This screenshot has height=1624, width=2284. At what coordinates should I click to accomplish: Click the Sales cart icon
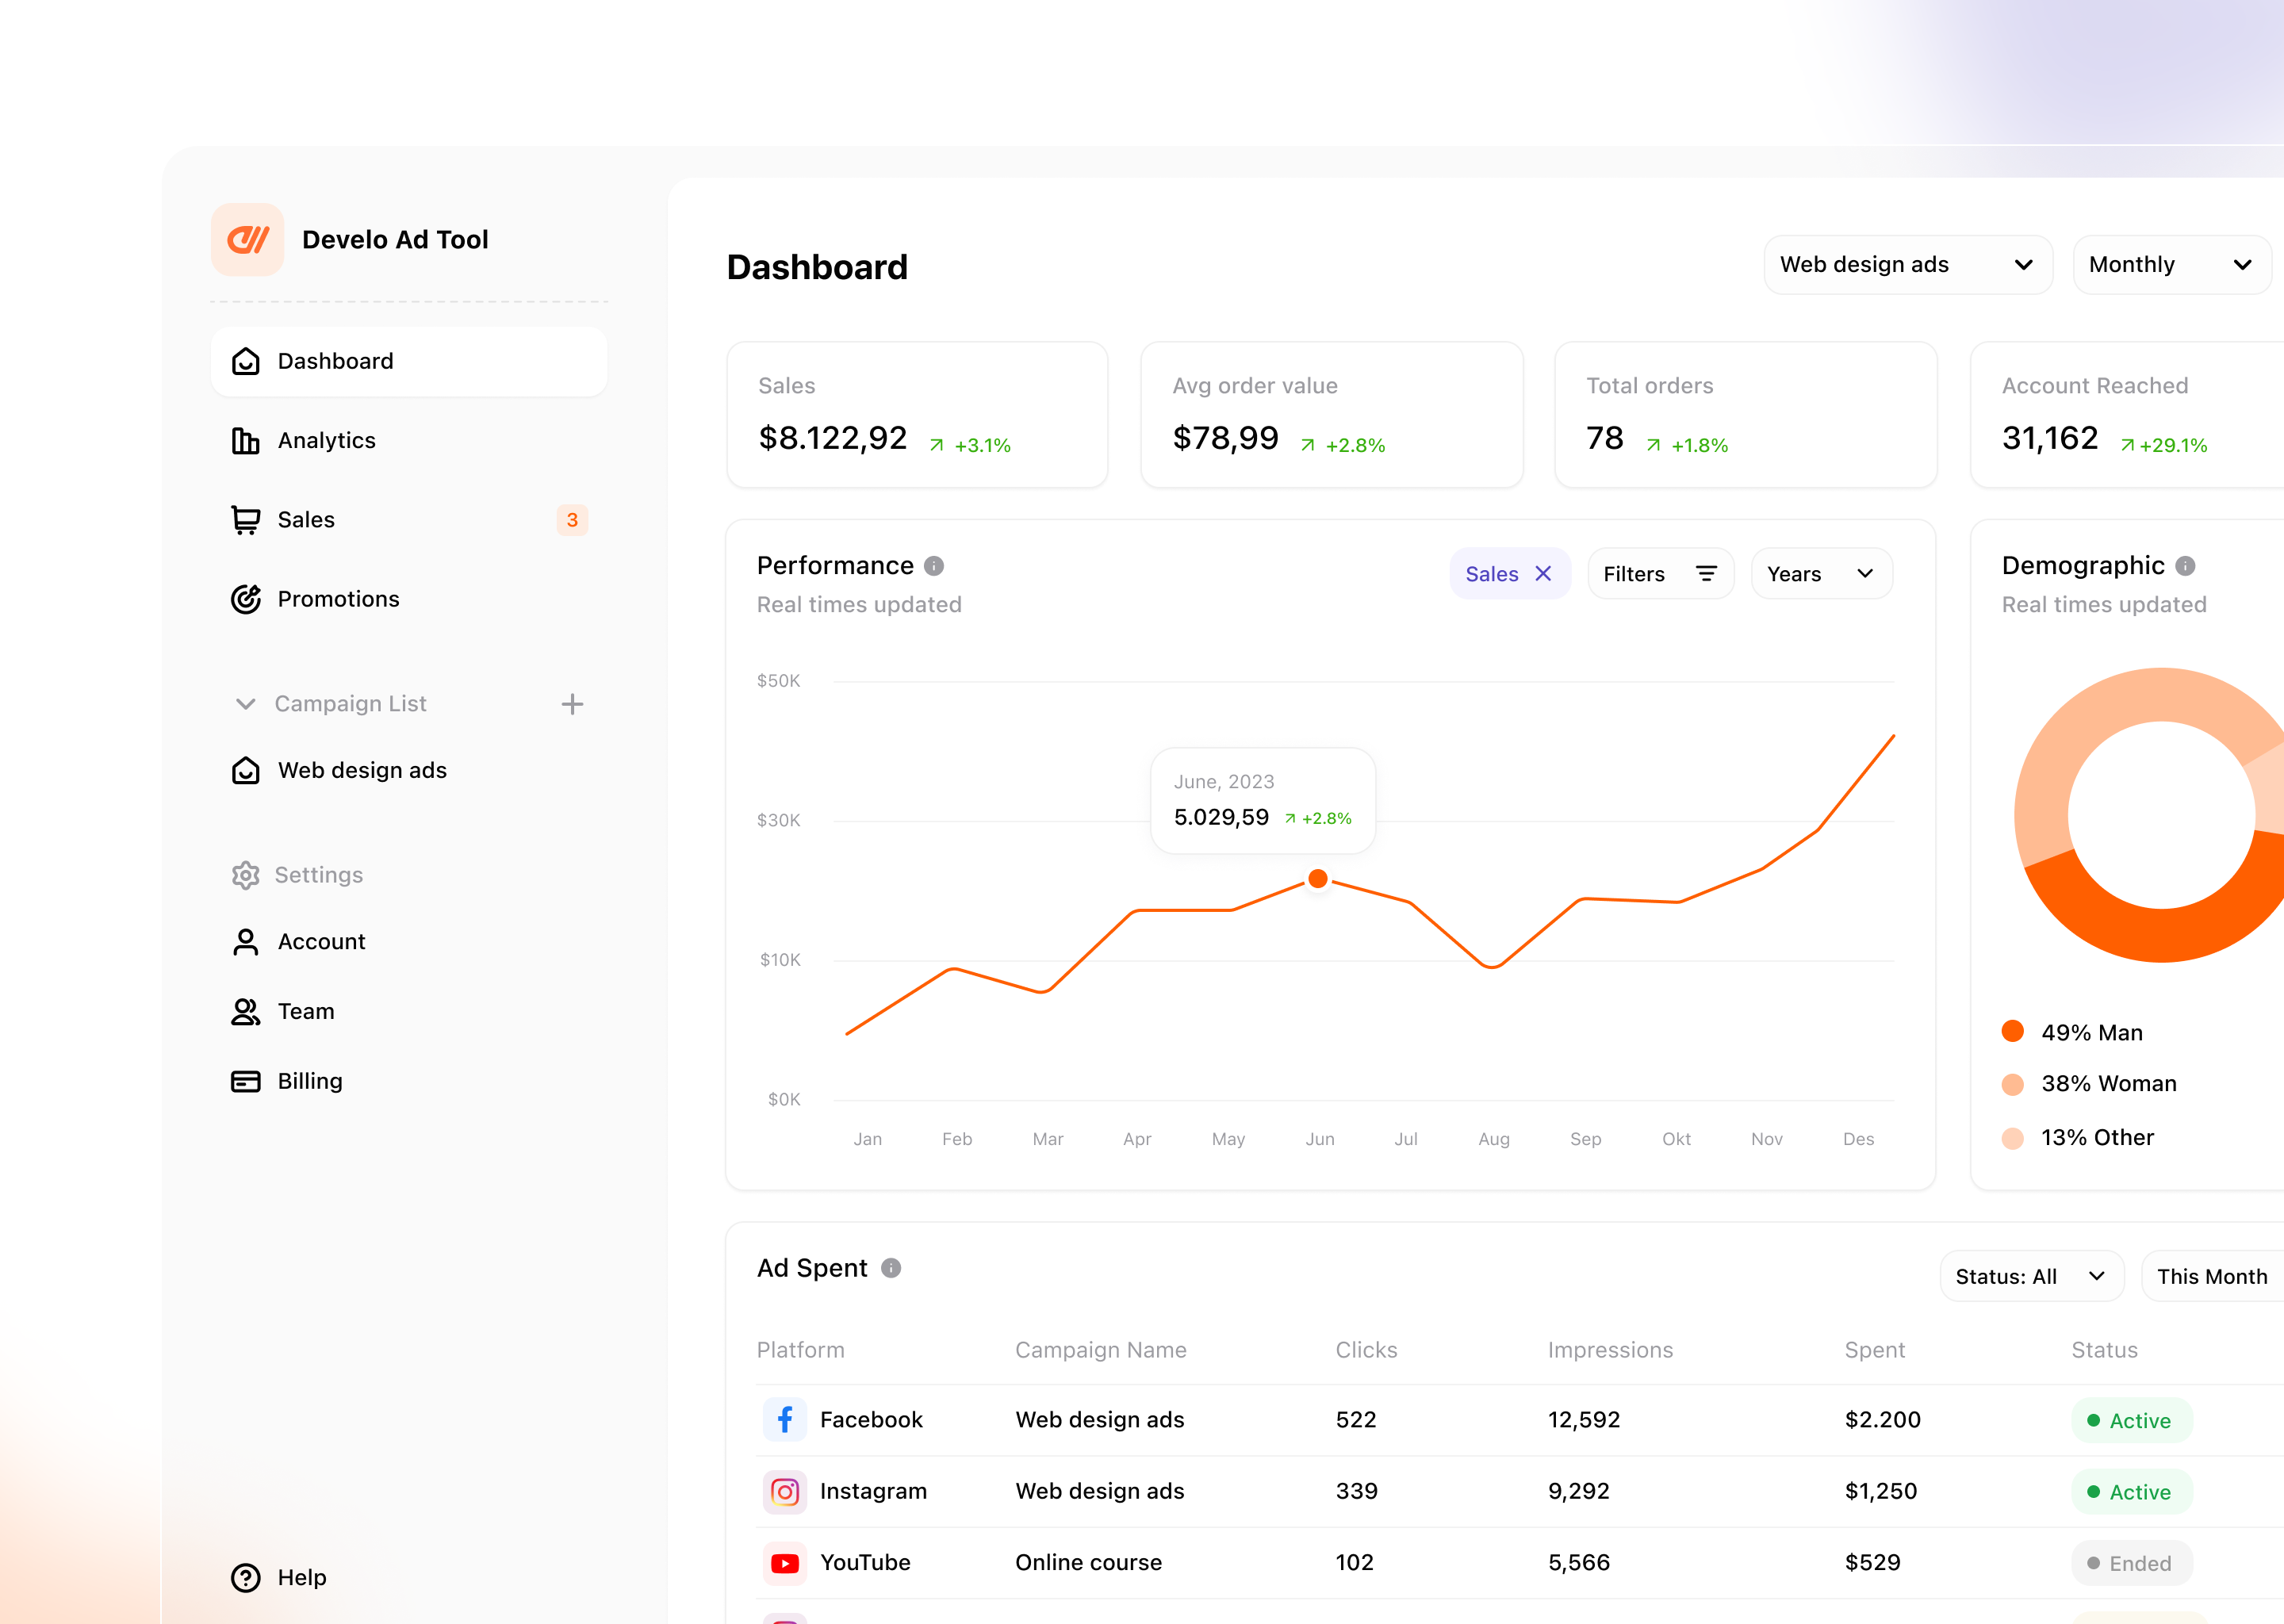click(x=245, y=520)
